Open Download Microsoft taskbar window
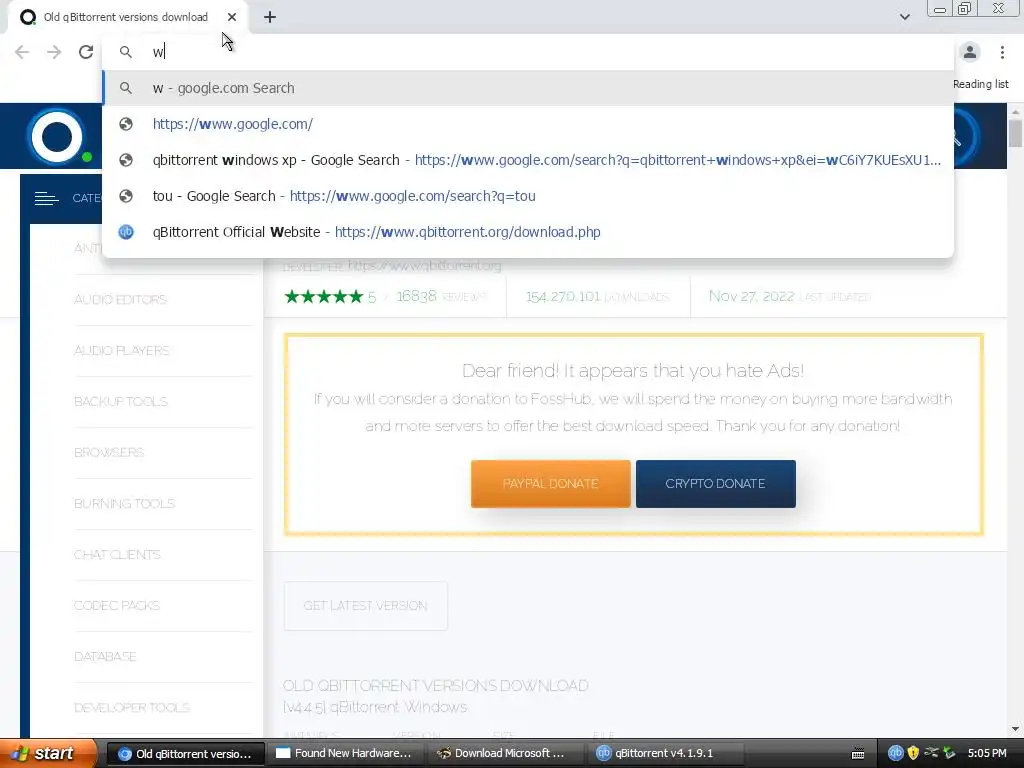1024x768 pixels. pyautogui.click(x=505, y=754)
